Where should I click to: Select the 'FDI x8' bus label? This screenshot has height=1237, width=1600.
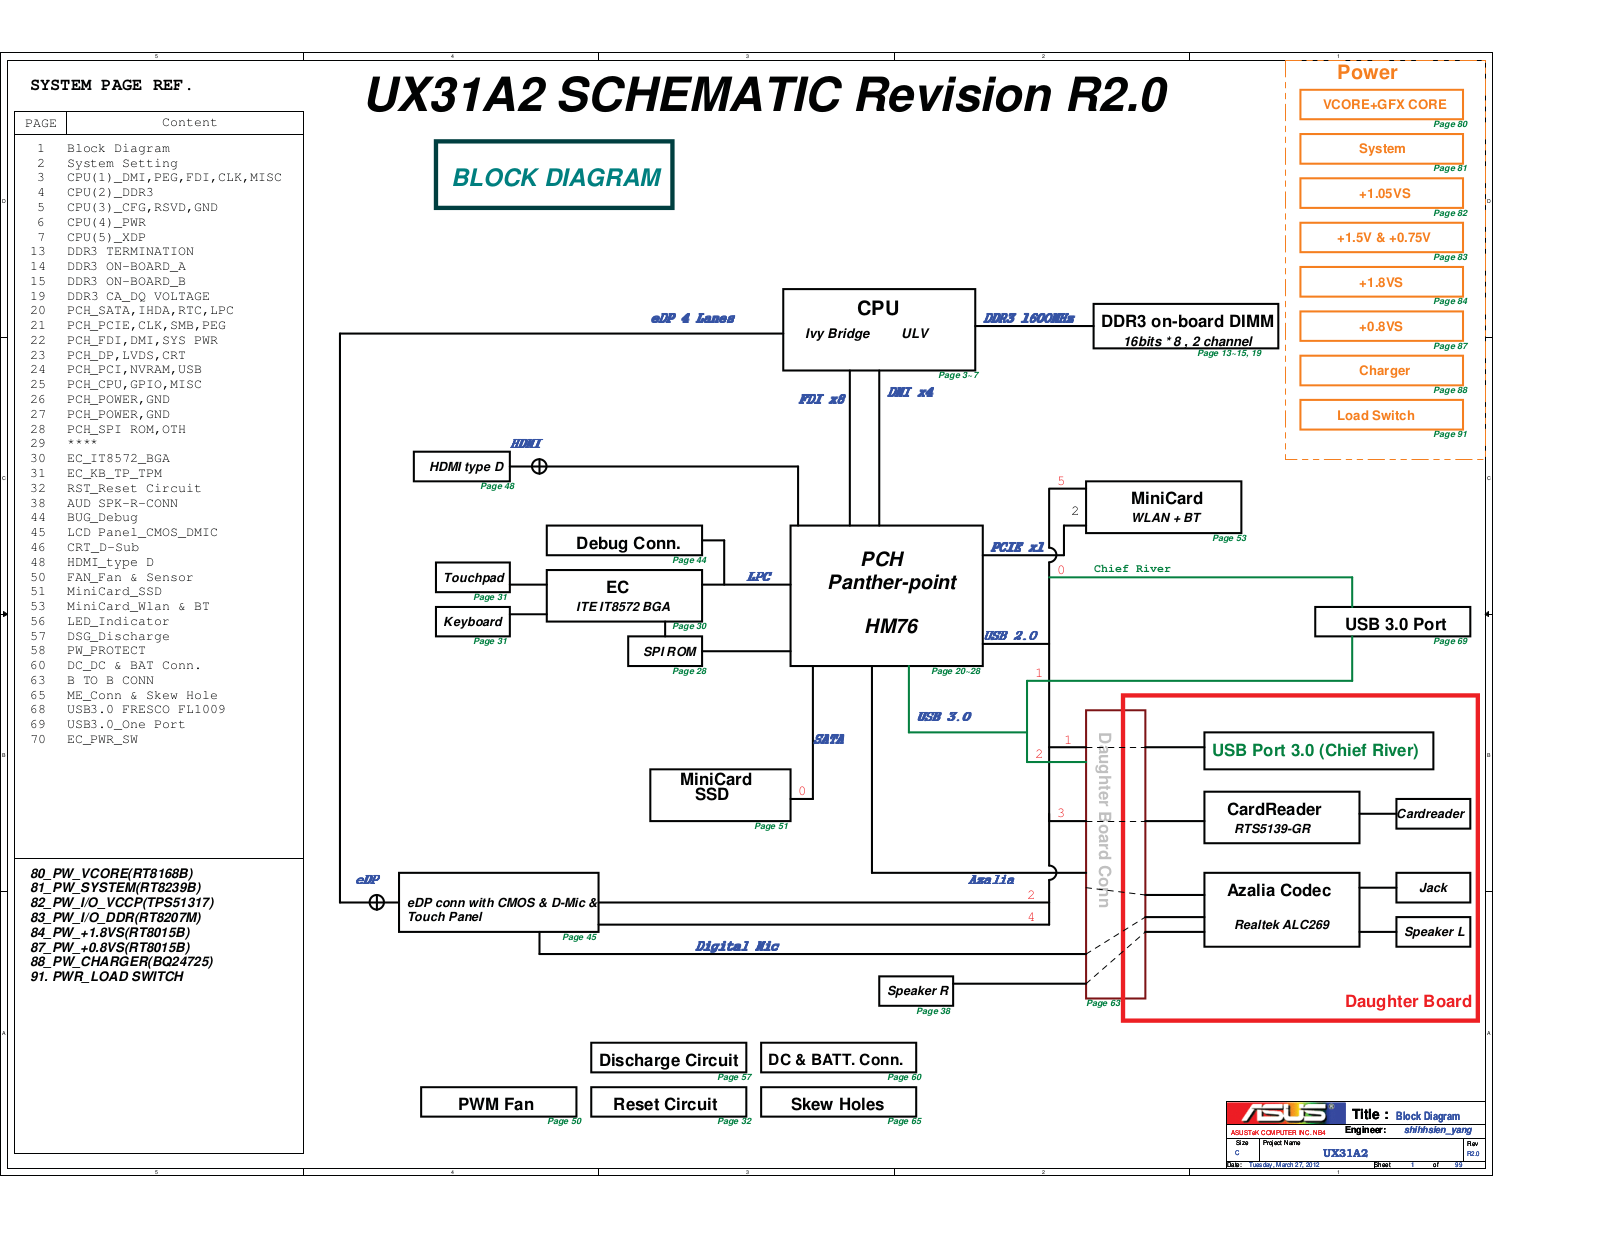(822, 399)
